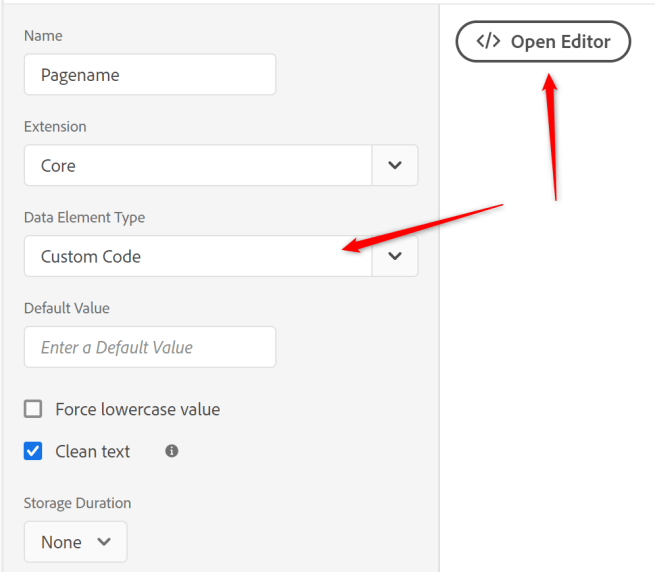Click the Storage Duration label
This screenshot has width=655, height=572.
coord(77,503)
